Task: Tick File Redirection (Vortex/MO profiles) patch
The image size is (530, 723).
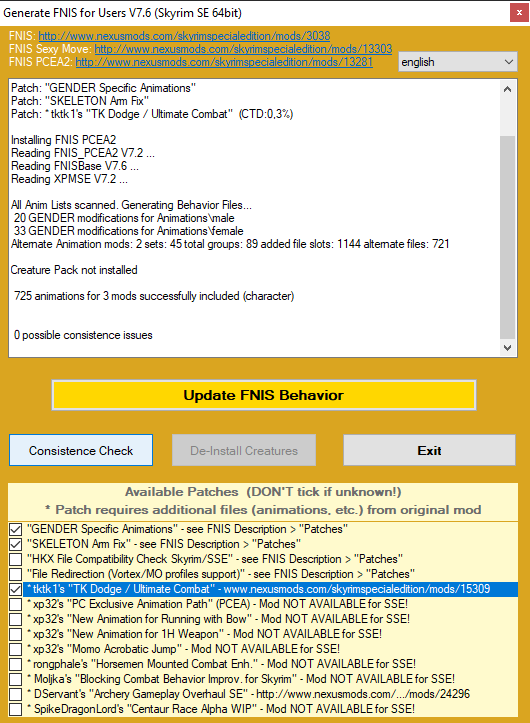Action: click(16, 574)
